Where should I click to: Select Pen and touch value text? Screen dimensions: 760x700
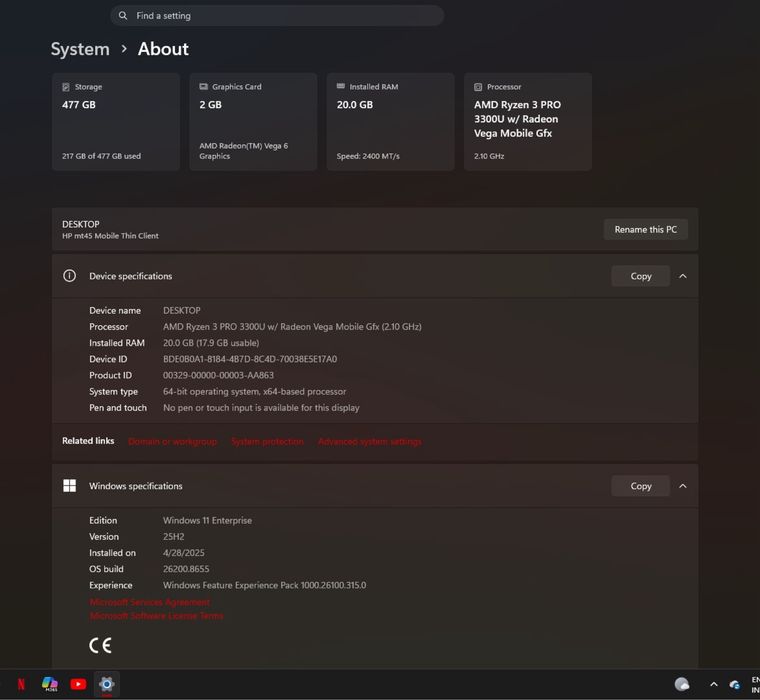(x=261, y=408)
